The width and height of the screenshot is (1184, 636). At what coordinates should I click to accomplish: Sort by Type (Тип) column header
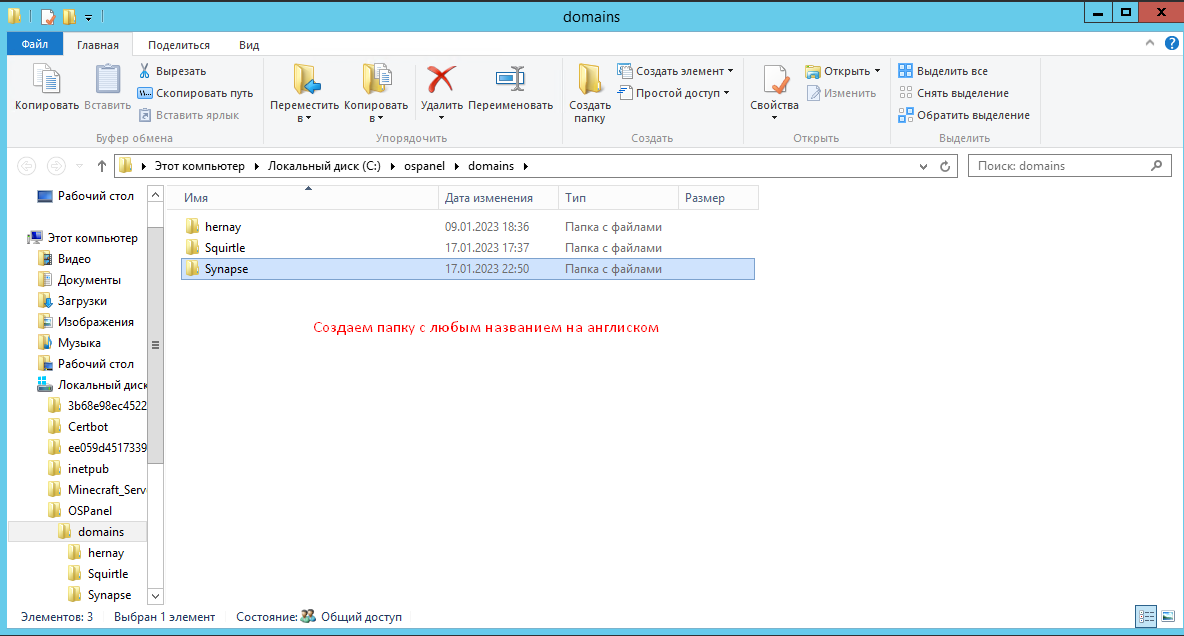(x=618, y=198)
